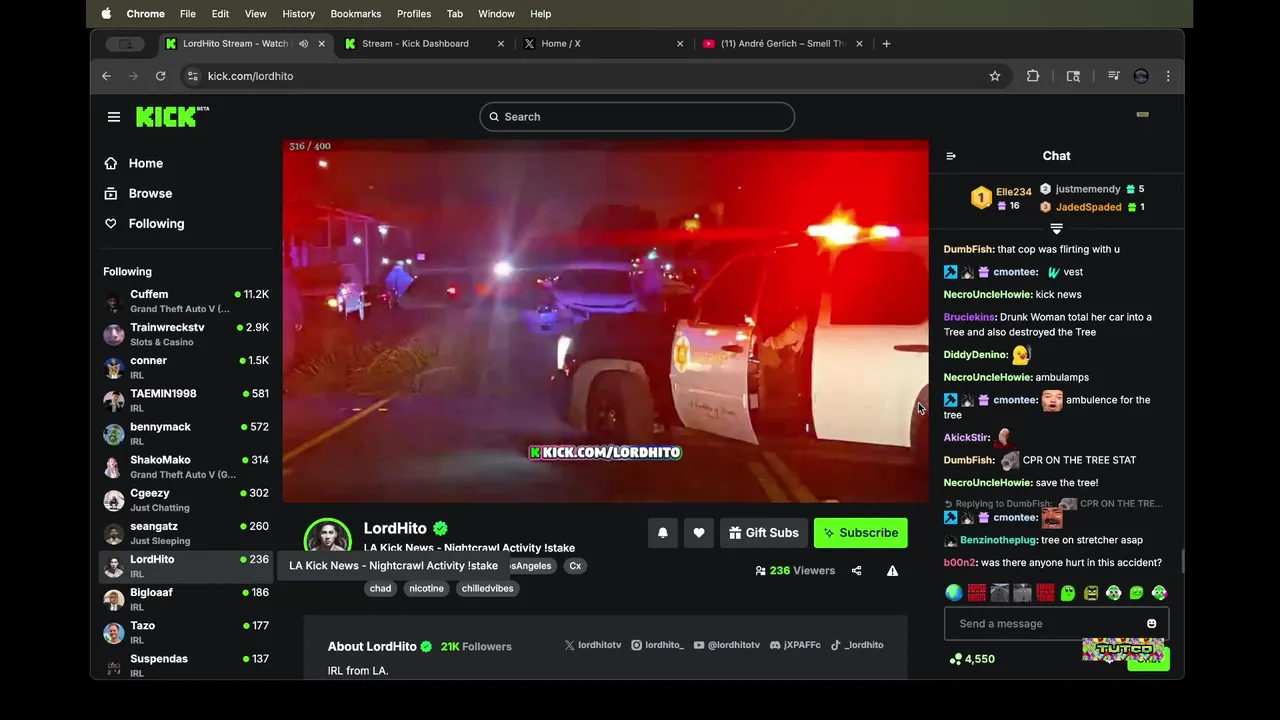Viewport: 1280px width, 720px height.
Task: Open the Chrome Profiles menu
Action: pos(414,14)
